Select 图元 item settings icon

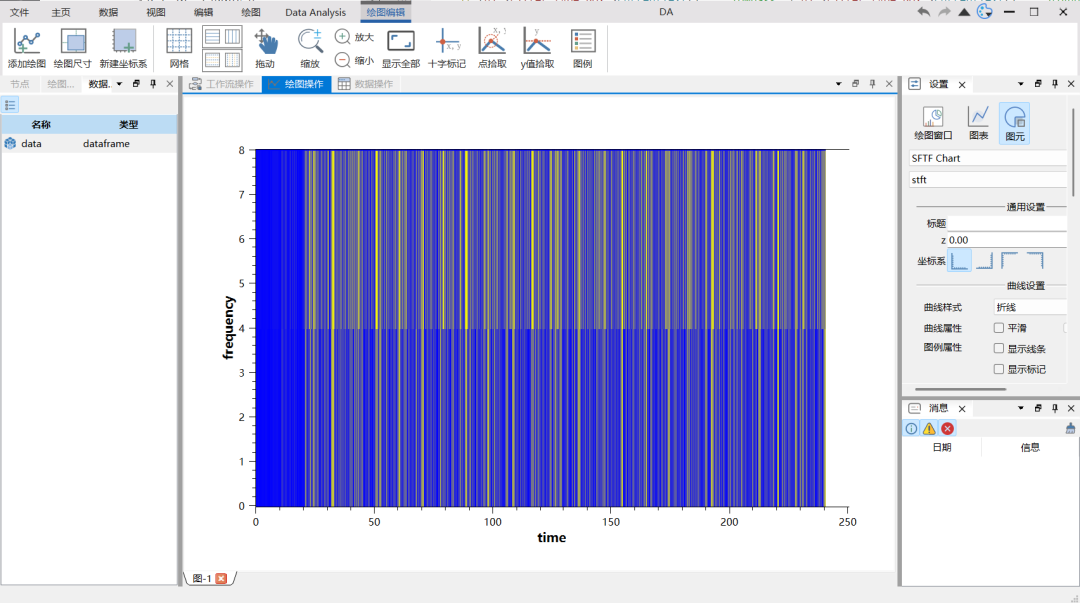[1015, 123]
